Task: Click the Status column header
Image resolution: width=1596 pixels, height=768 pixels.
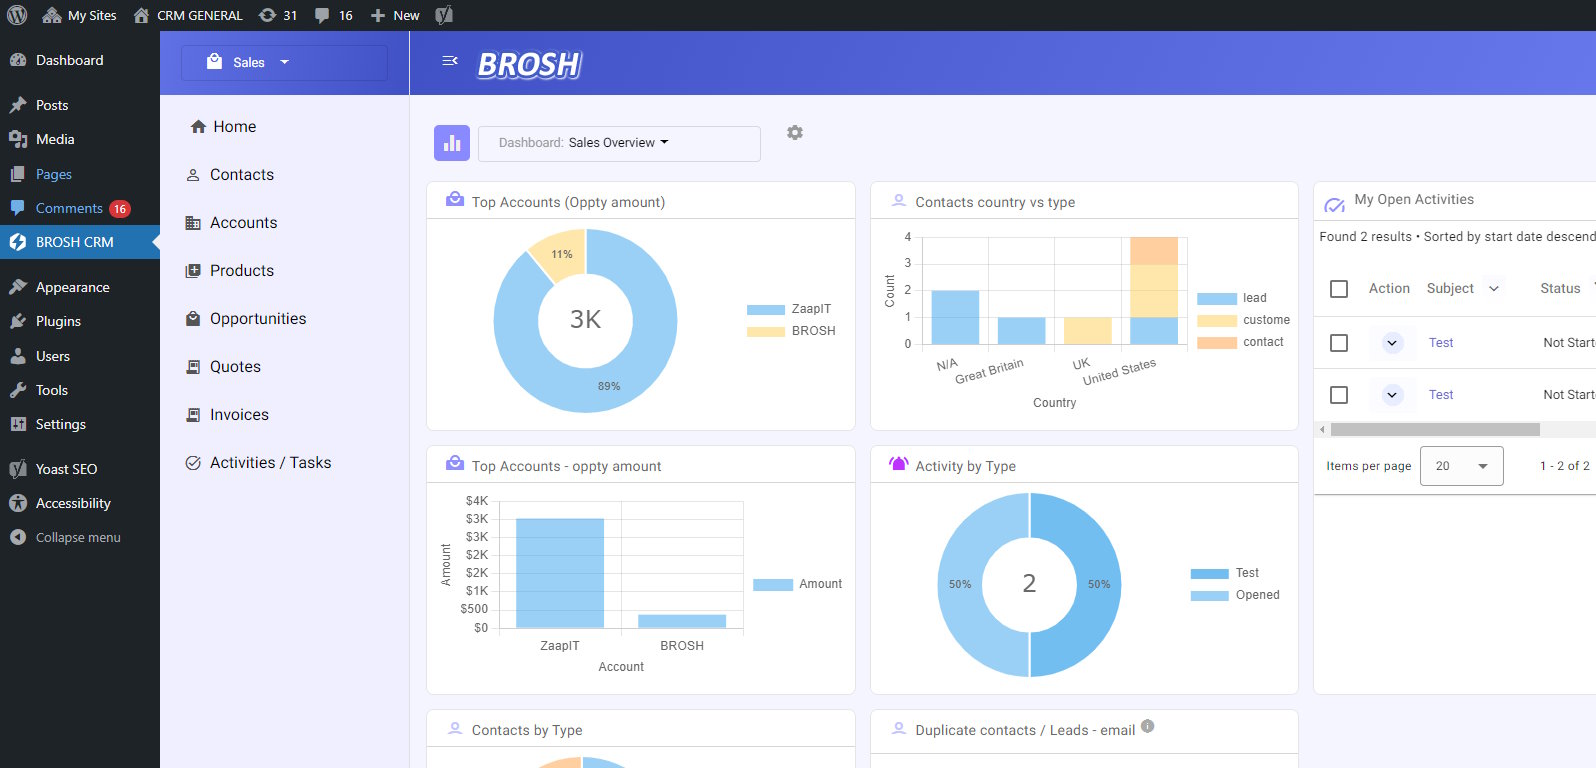Action: click(x=1560, y=288)
